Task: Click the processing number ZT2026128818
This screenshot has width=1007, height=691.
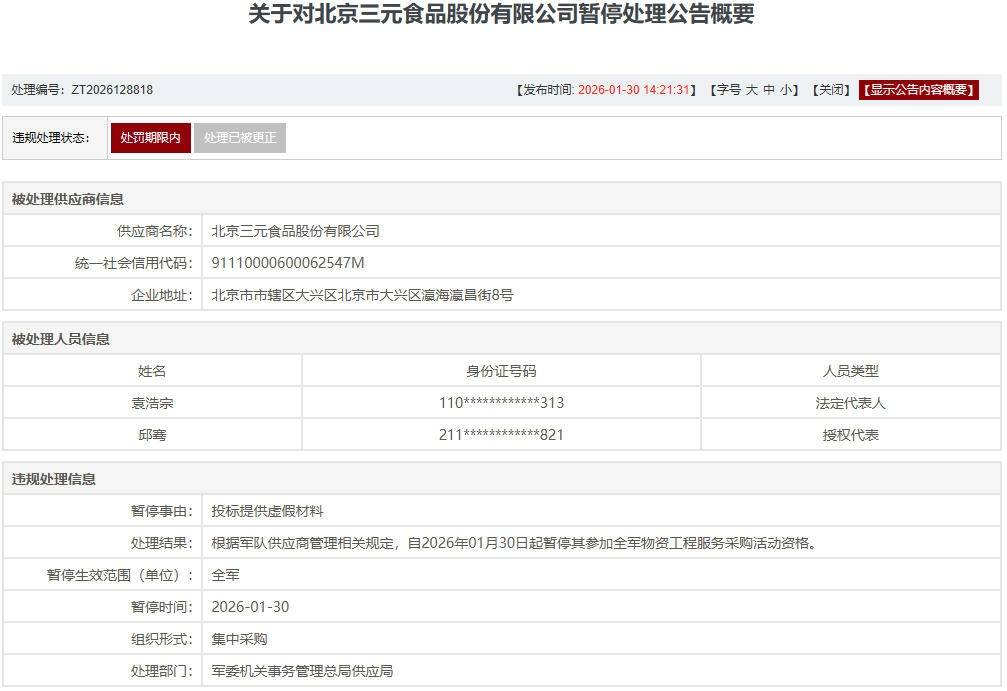Action: pyautogui.click(x=111, y=90)
